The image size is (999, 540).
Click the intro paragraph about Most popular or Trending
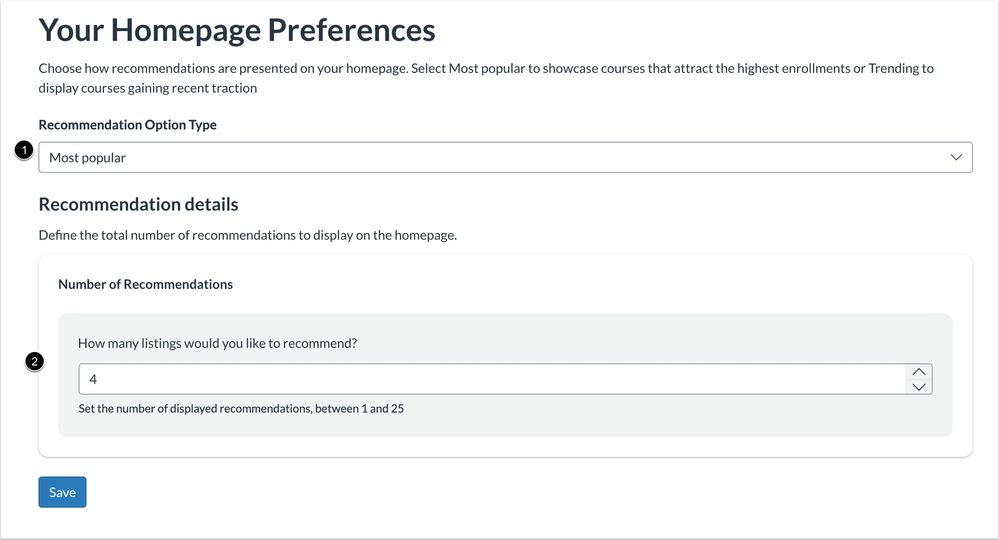pos(486,78)
